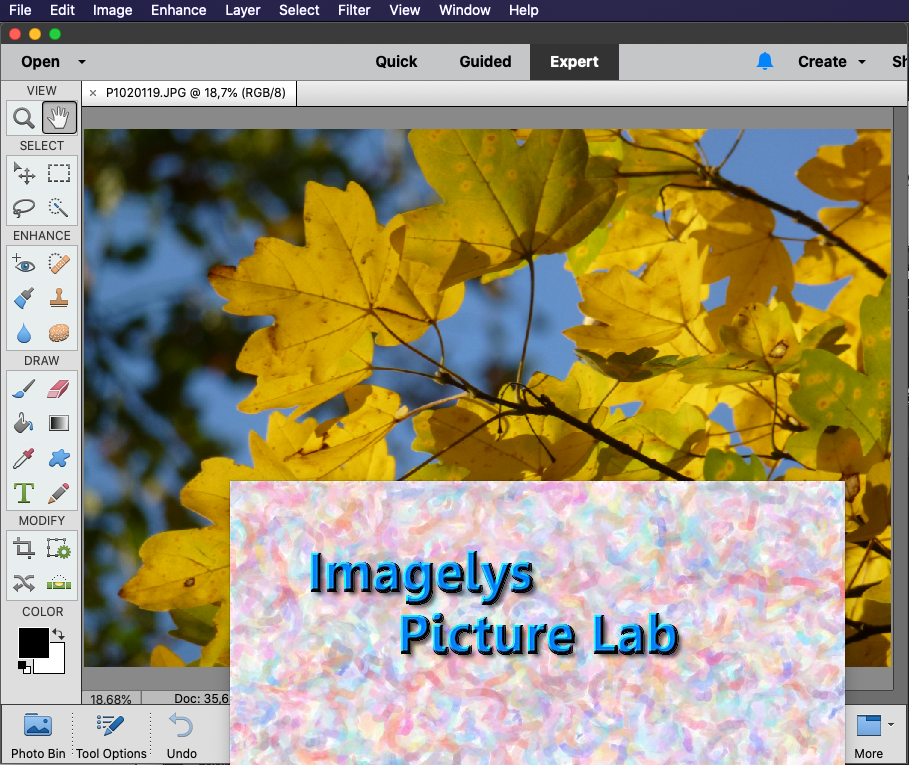Swap foreground and background colors
The height and width of the screenshot is (765, 909).
(x=58, y=634)
